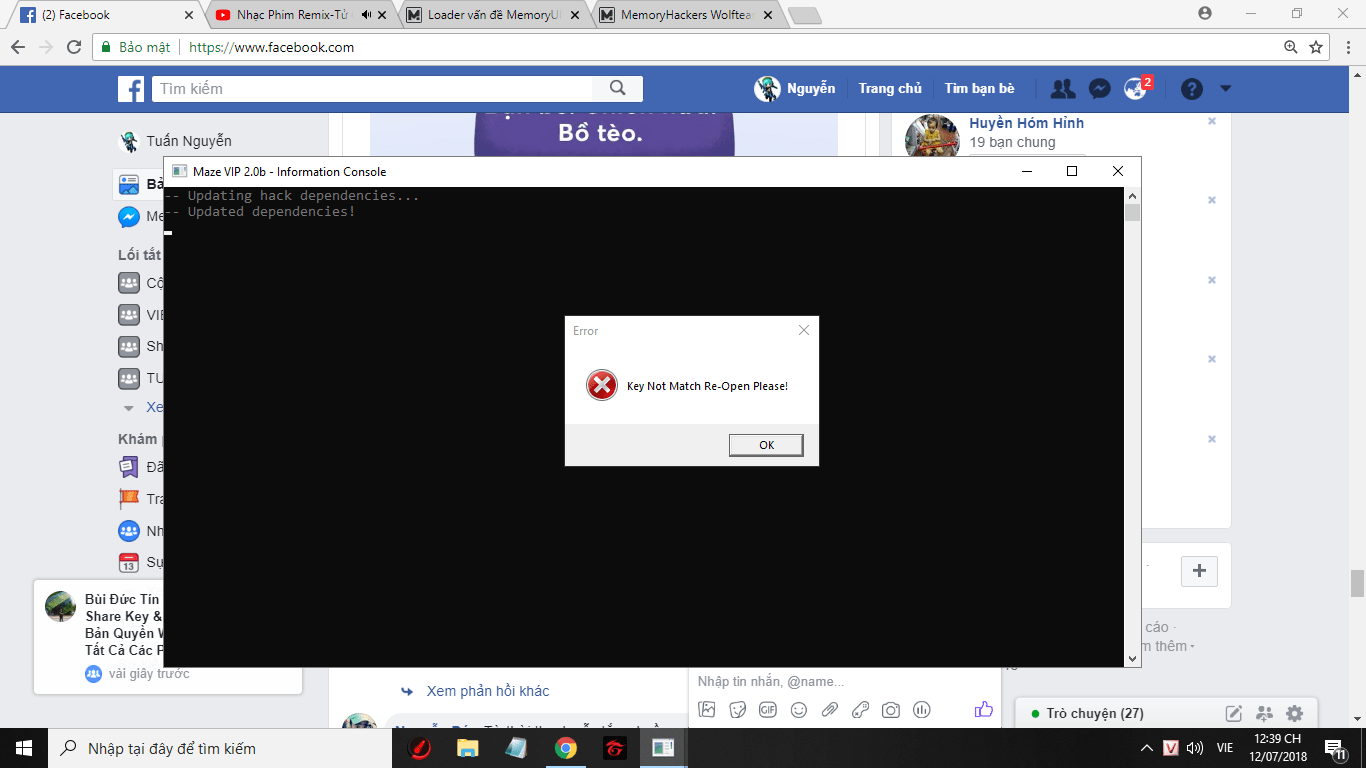Screen dimensions: 1366x768
Task: Click the Windows Start button
Action: click(x=24, y=748)
